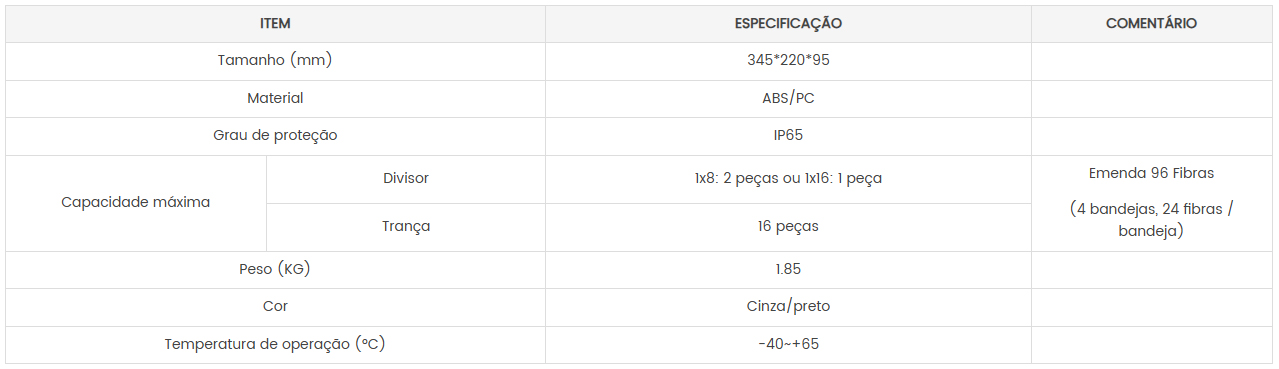Select the 1.85 weight value
This screenshot has height=369, width=1279.
pyautogui.click(x=788, y=270)
